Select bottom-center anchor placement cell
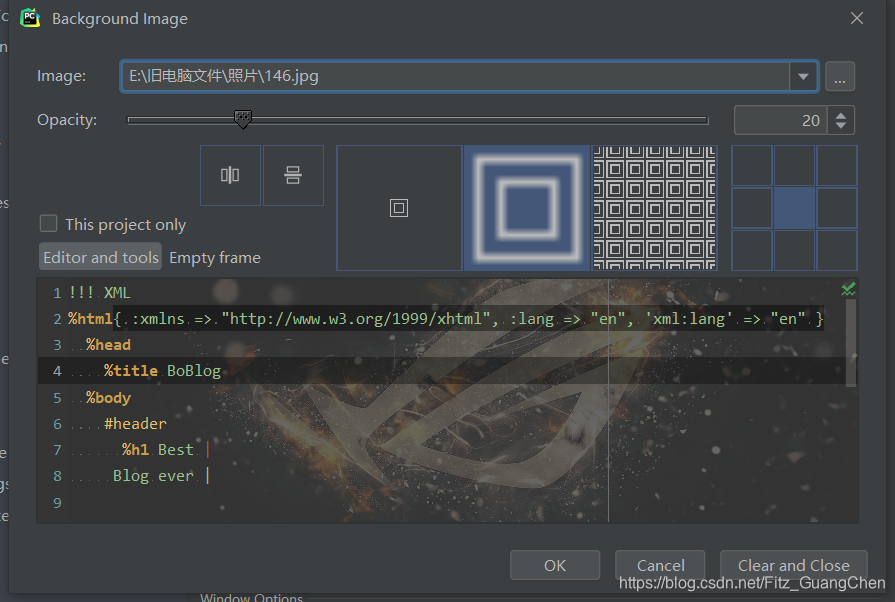The image size is (895, 602). (x=794, y=250)
